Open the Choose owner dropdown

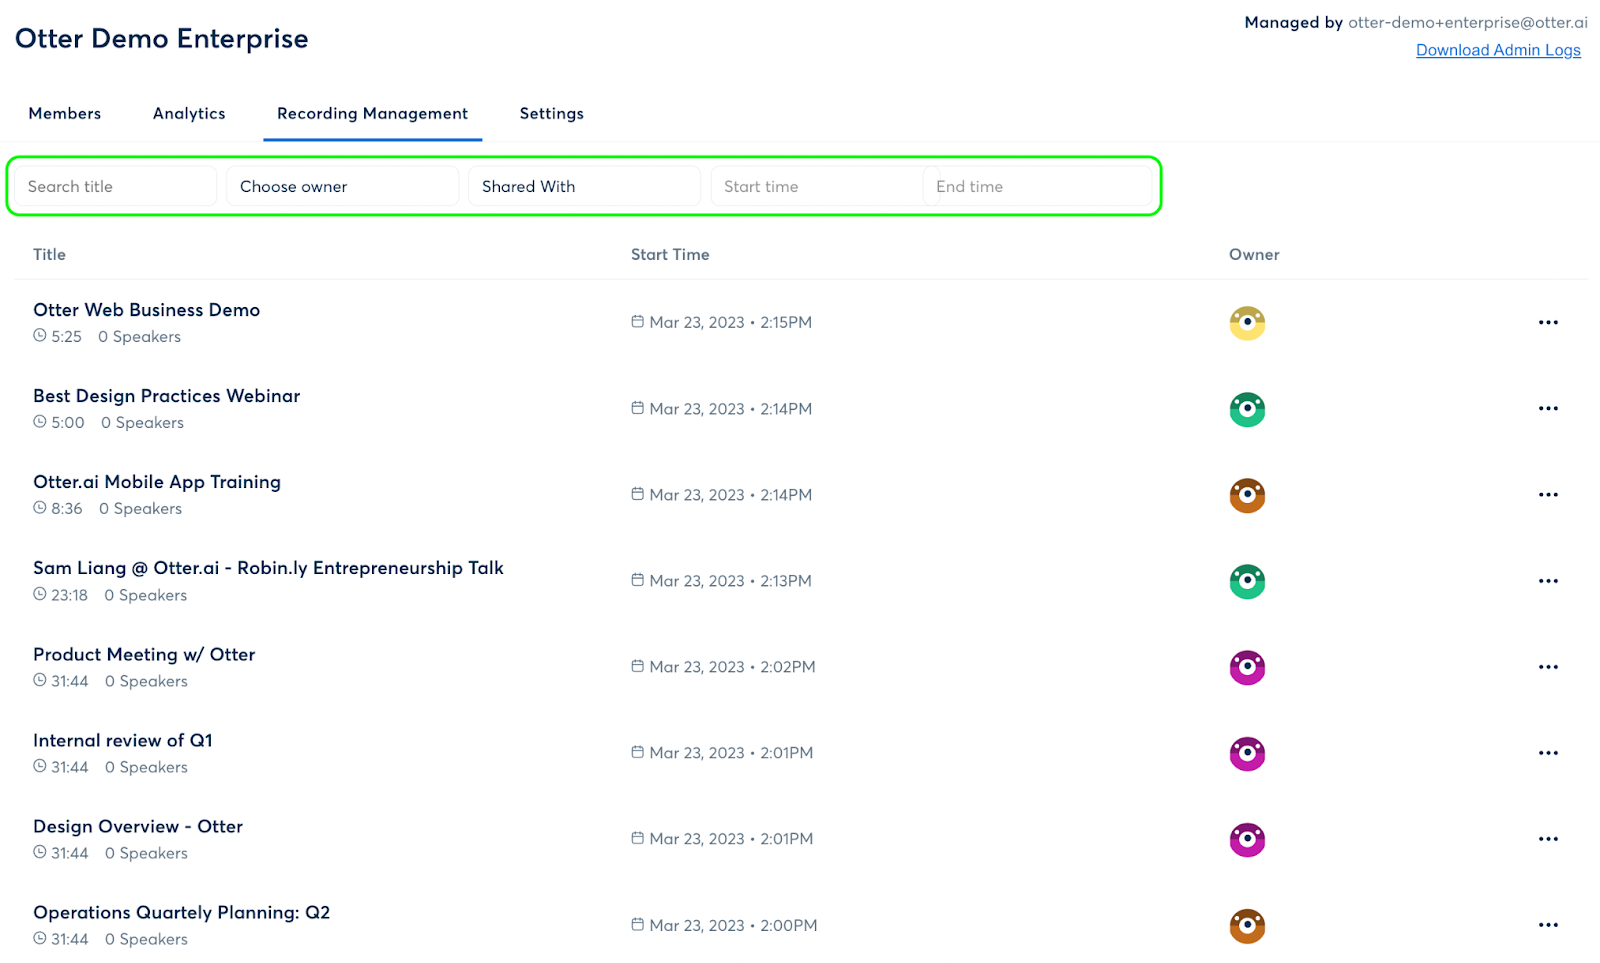[342, 186]
